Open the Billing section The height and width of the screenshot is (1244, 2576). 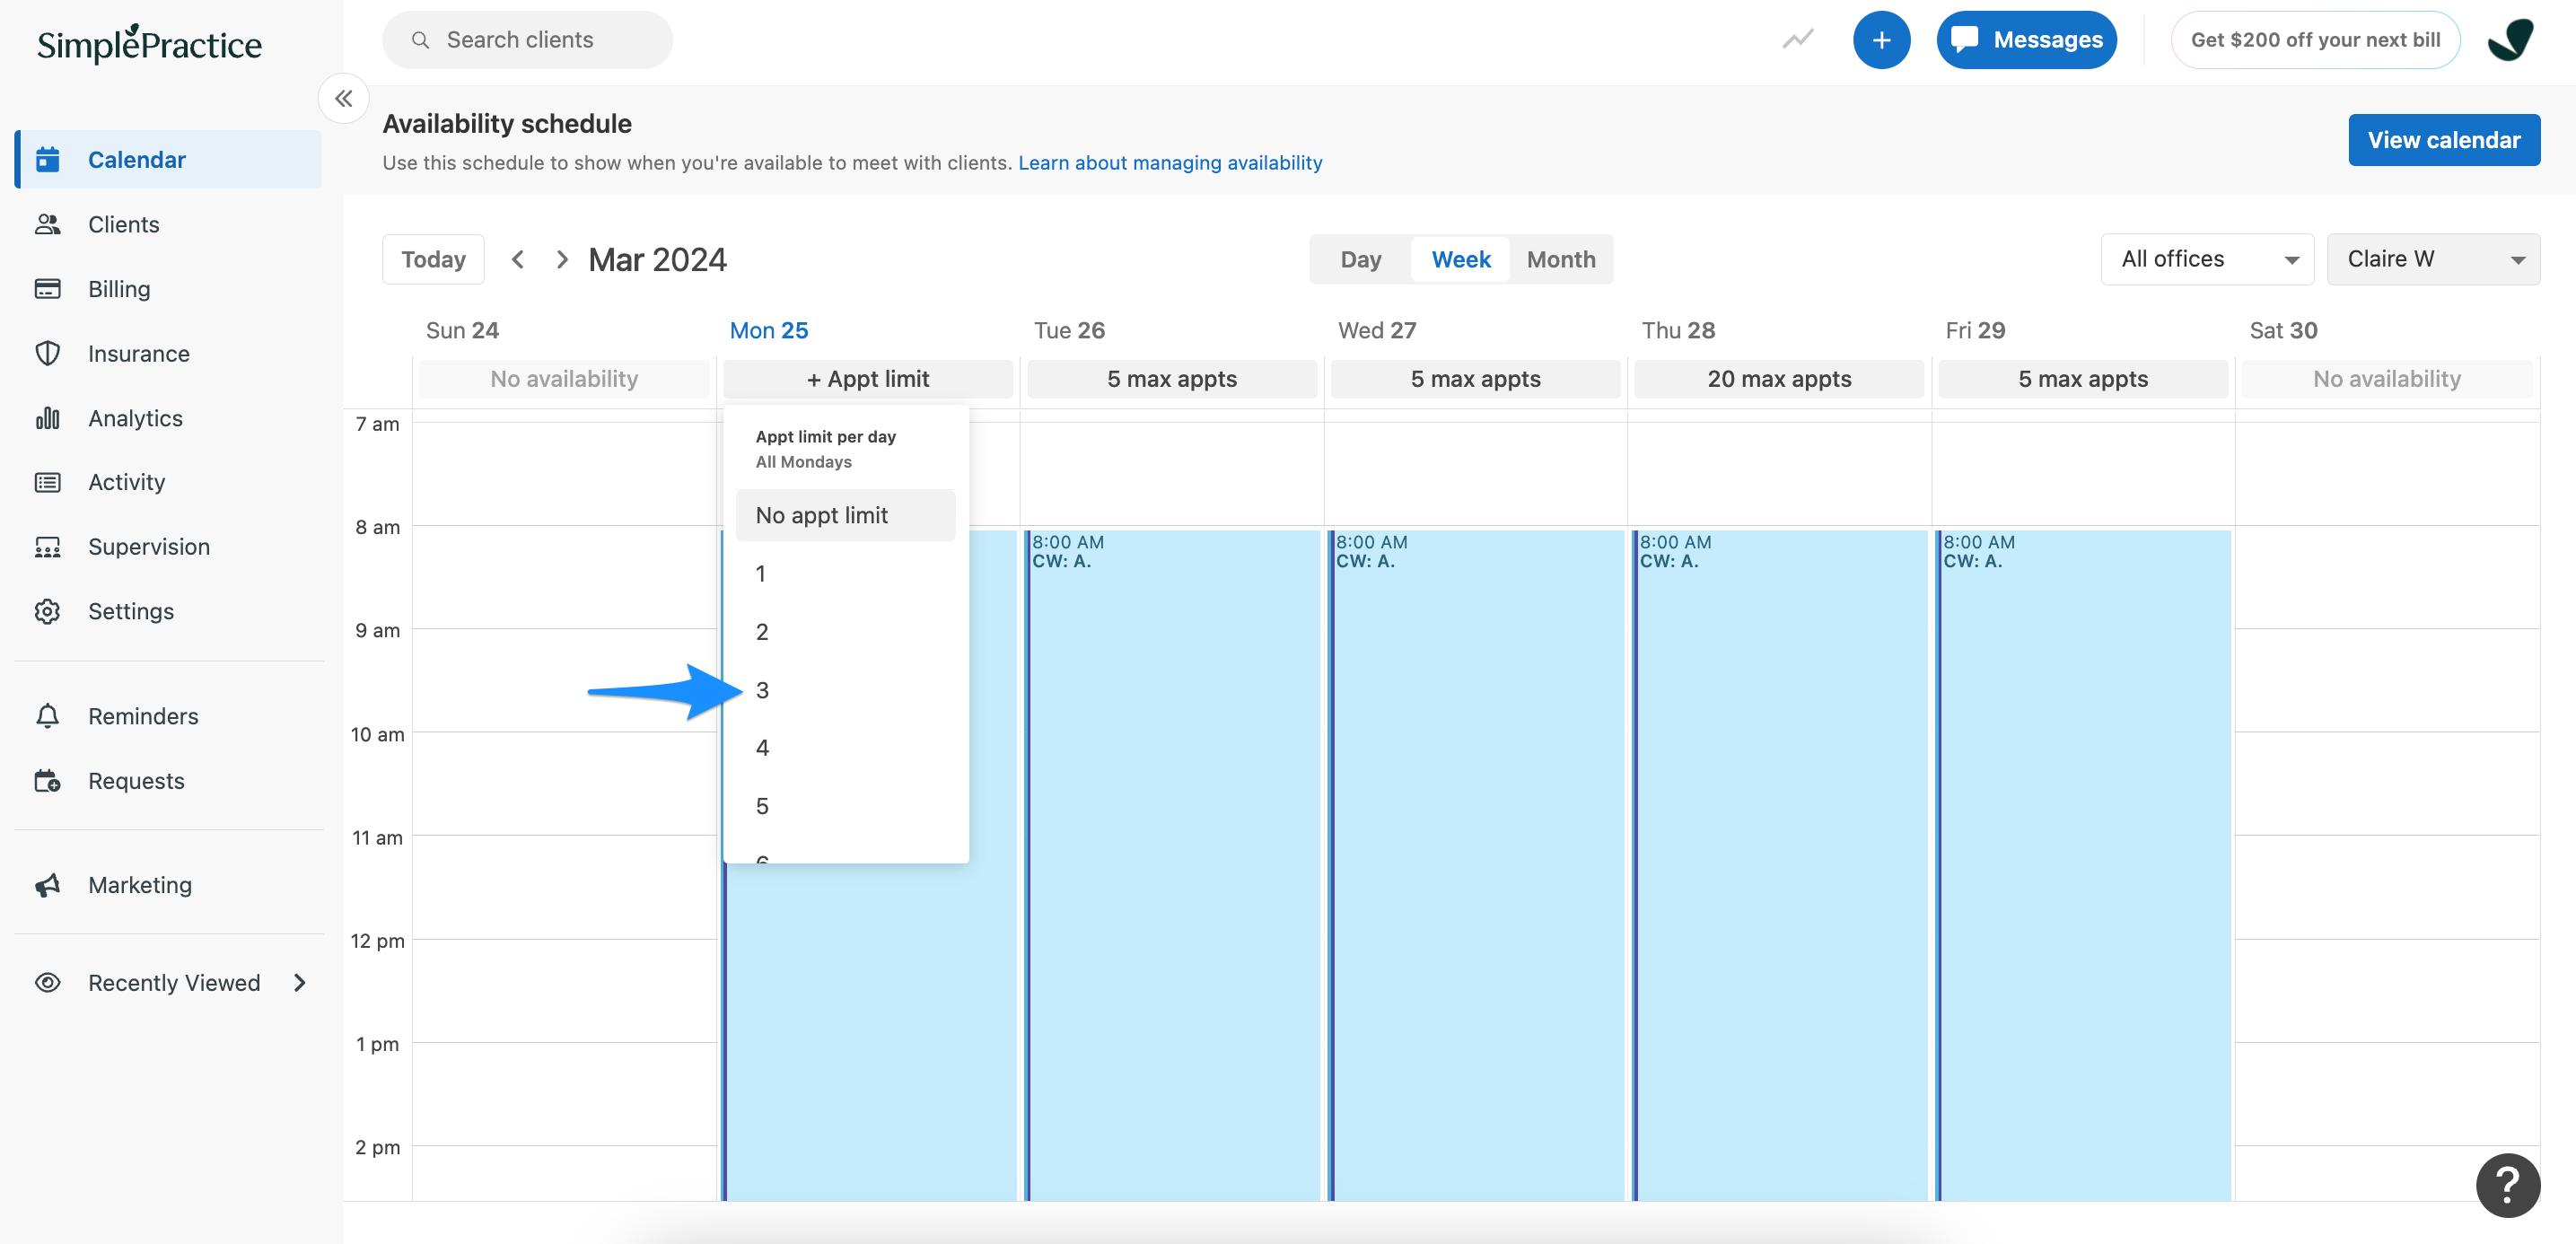click(x=47, y=288)
